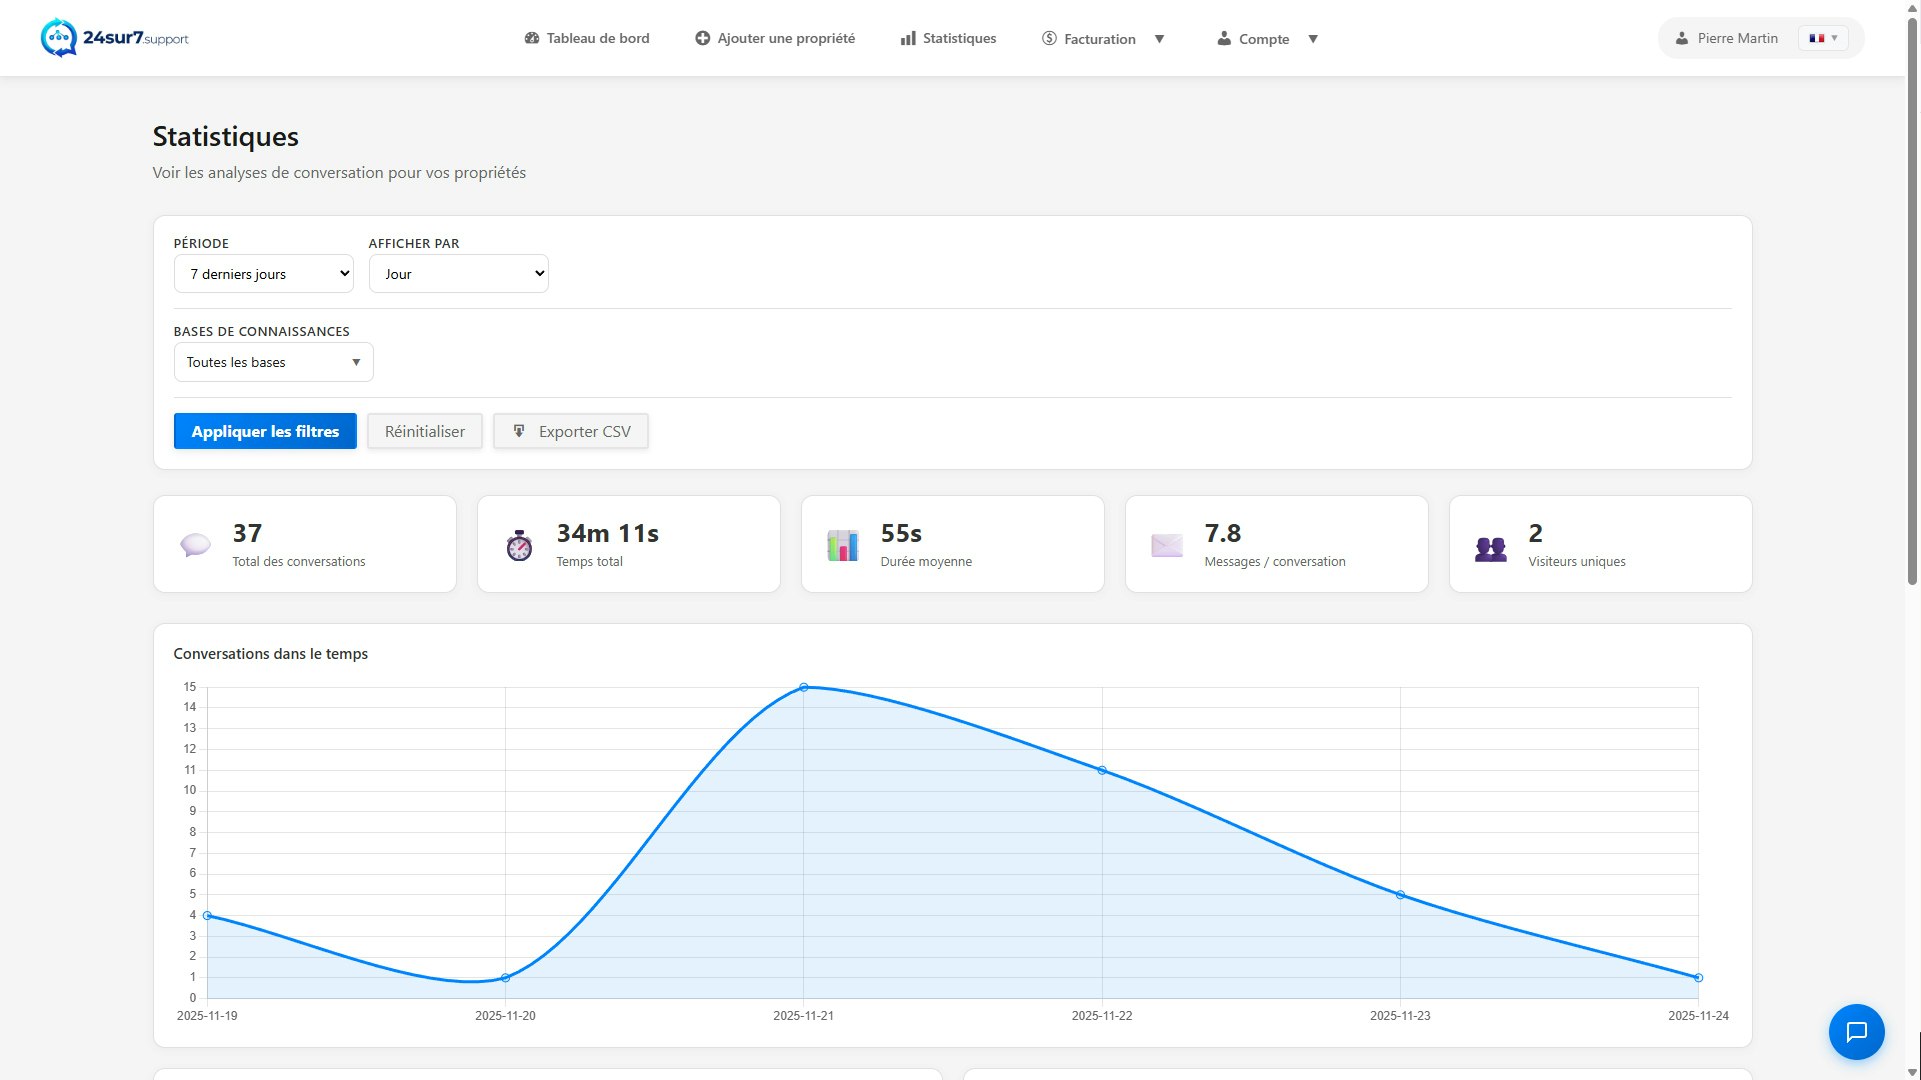Go to Tableau de bord

(x=587, y=38)
